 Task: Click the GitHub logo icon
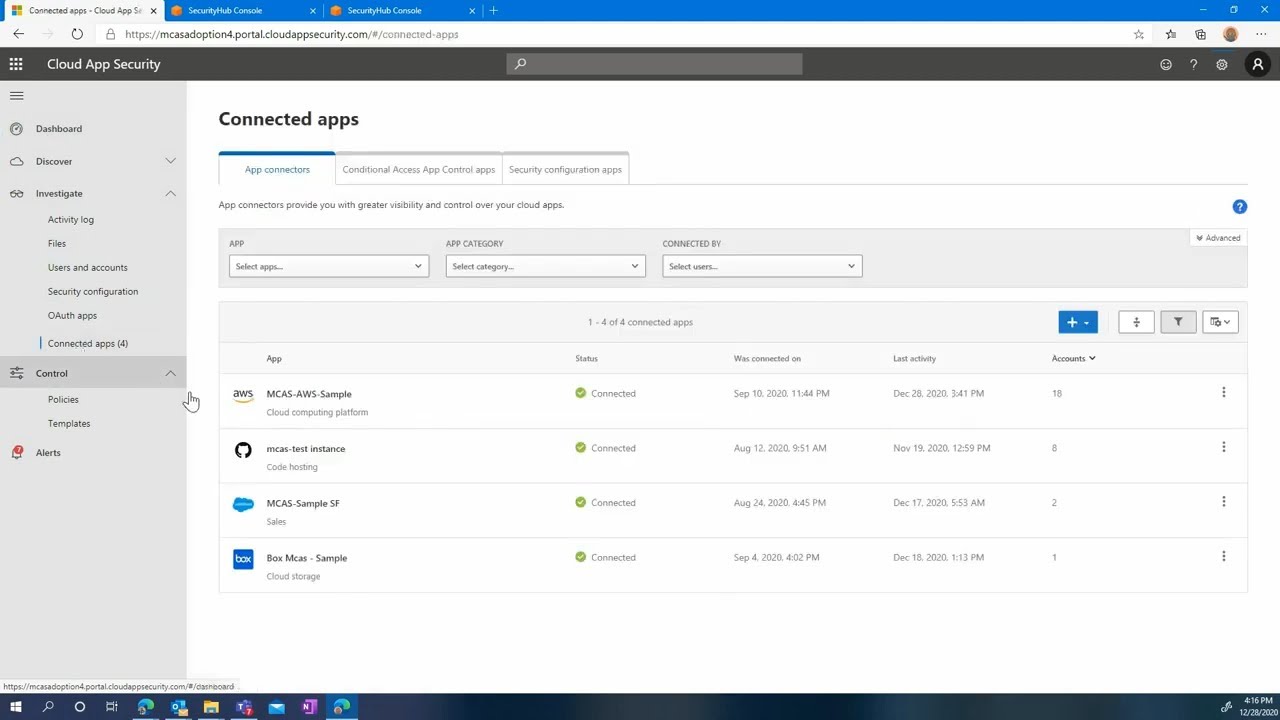[243, 450]
